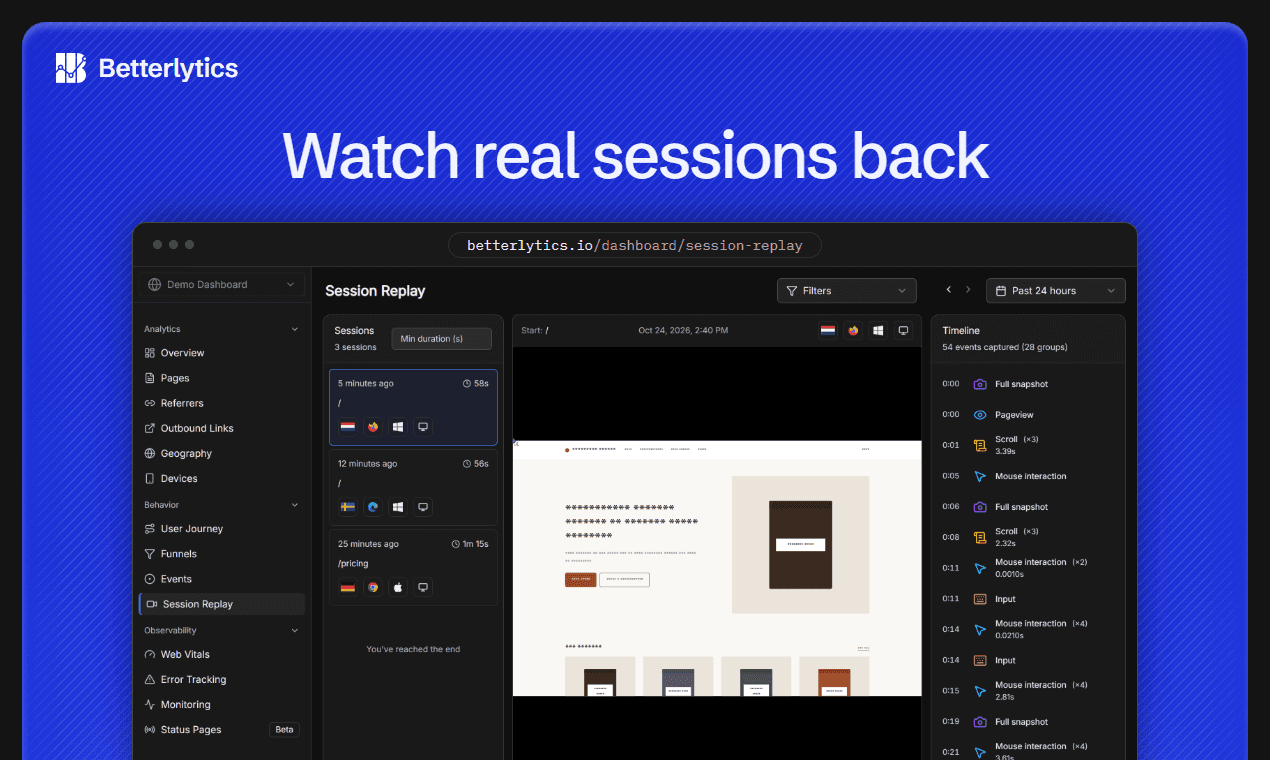Open the Overview page icon in sidebar

pyautogui.click(x=150, y=353)
